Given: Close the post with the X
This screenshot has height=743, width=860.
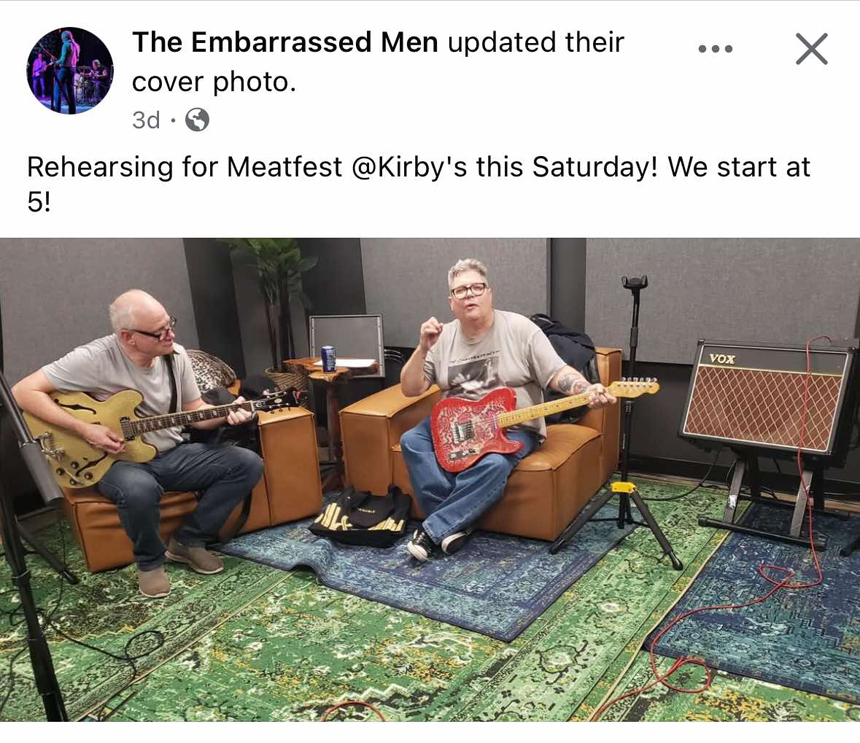Looking at the screenshot, I should 811,49.
